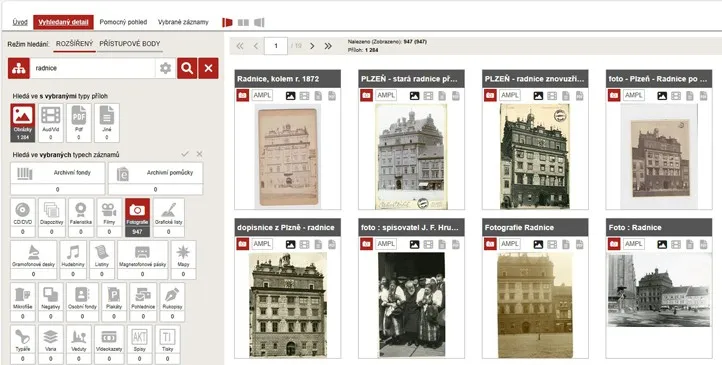Select Plakáty record type
The width and height of the screenshot is (722, 365).
click(114, 302)
